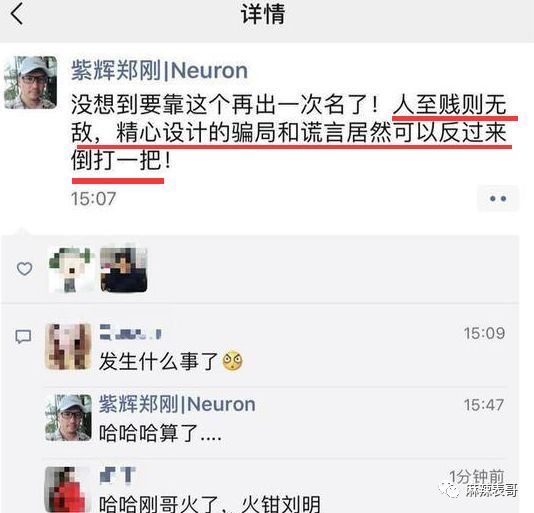The image size is (534, 513).
Task: Open avatar of the 15:09 commenter
Action: pyautogui.click(x=68, y=347)
